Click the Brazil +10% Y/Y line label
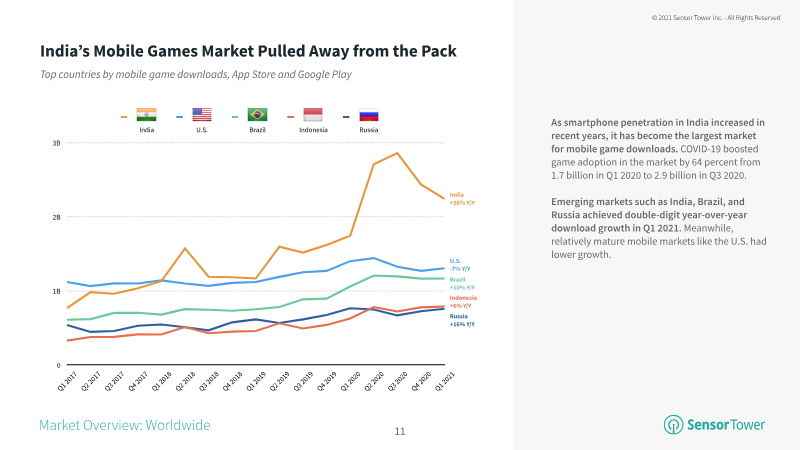The height and width of the screenshot is (450, 800). (462, 284)
